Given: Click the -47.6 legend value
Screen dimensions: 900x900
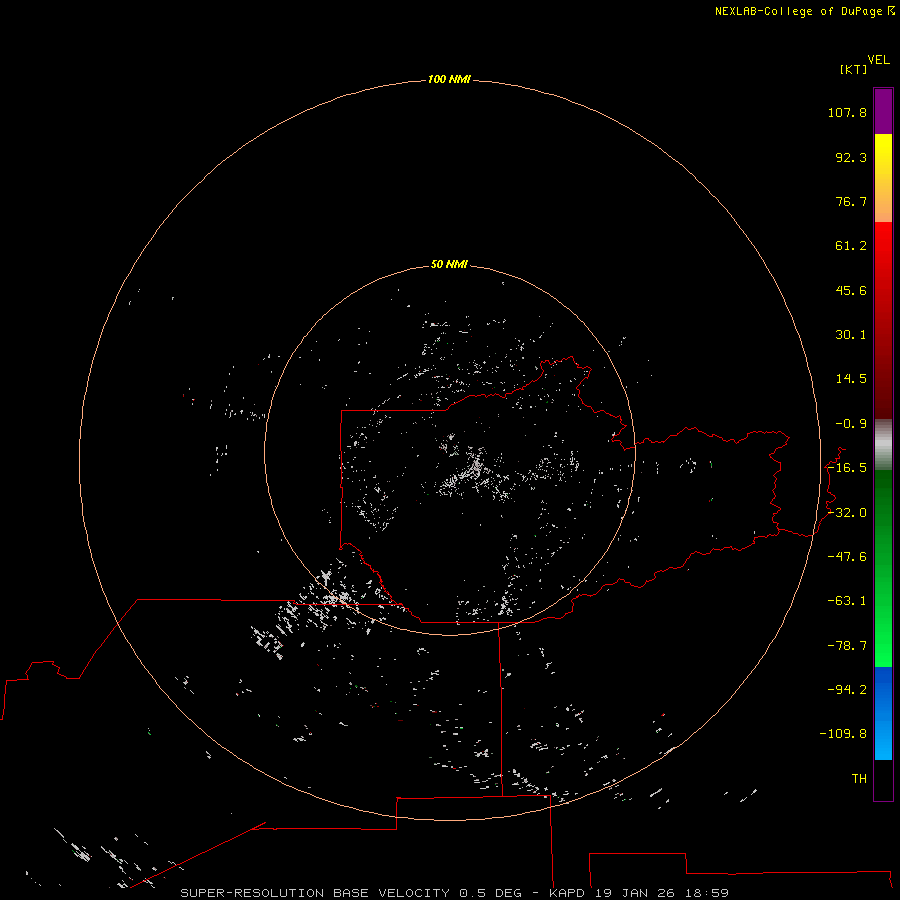Looking at the screenshot, I should pyautogui.click(x=847, y=557).
